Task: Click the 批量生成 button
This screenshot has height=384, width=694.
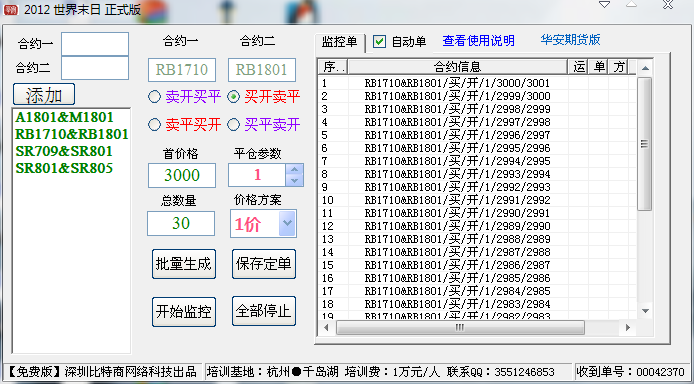Action: tap(184, 264)
